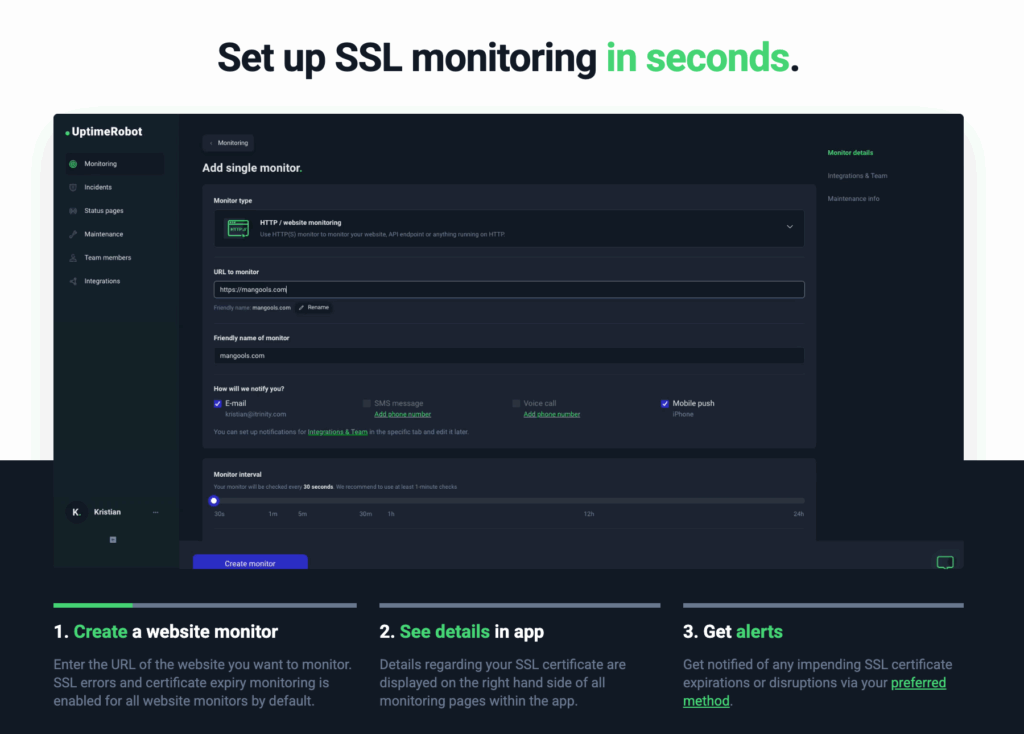
Task: Select the Maintenance info section tab
Action: (x=854, y=199)
